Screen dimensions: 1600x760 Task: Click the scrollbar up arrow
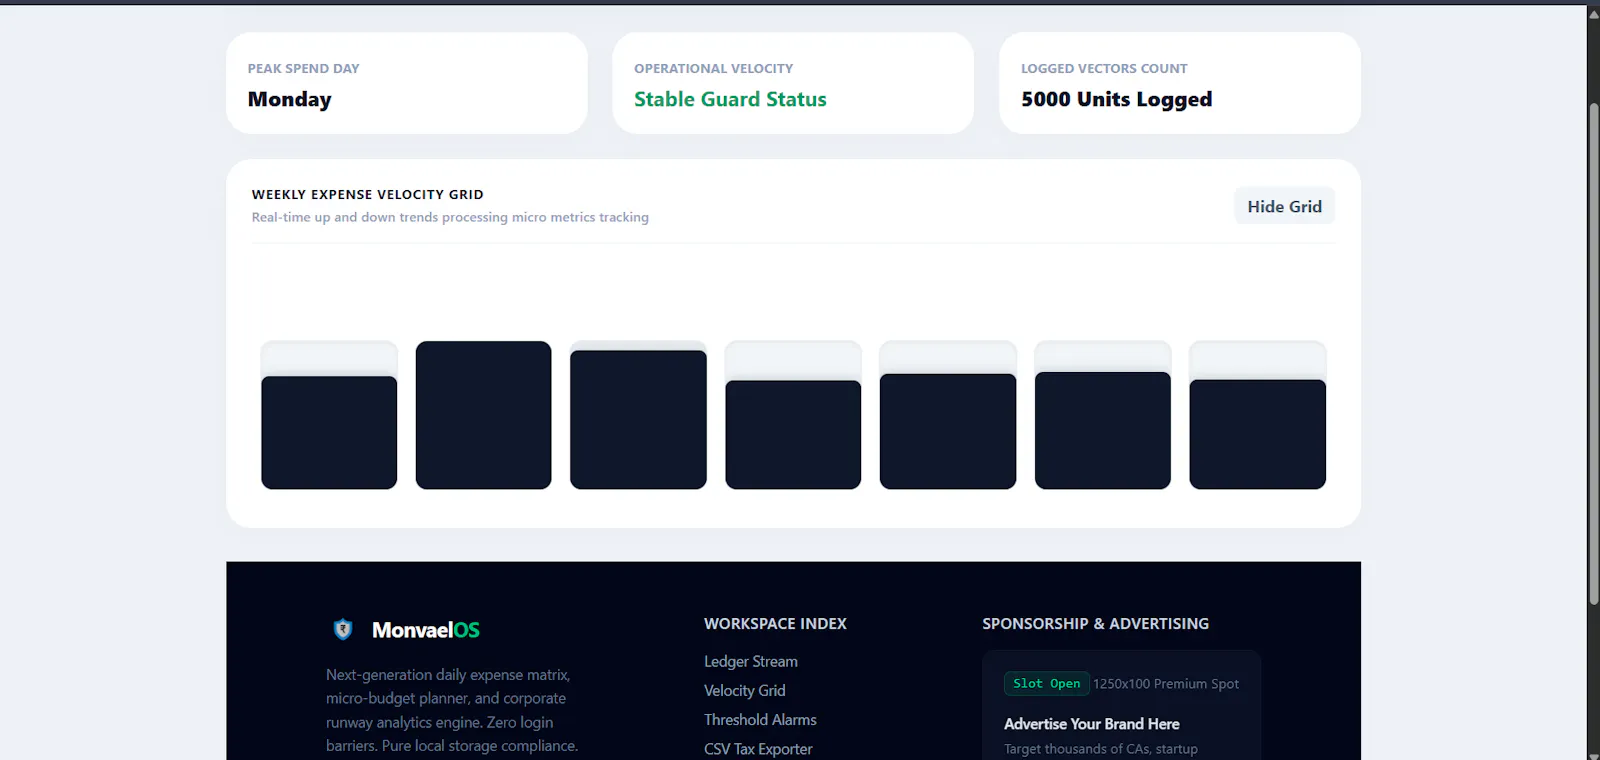click(x=1594, y=13)
